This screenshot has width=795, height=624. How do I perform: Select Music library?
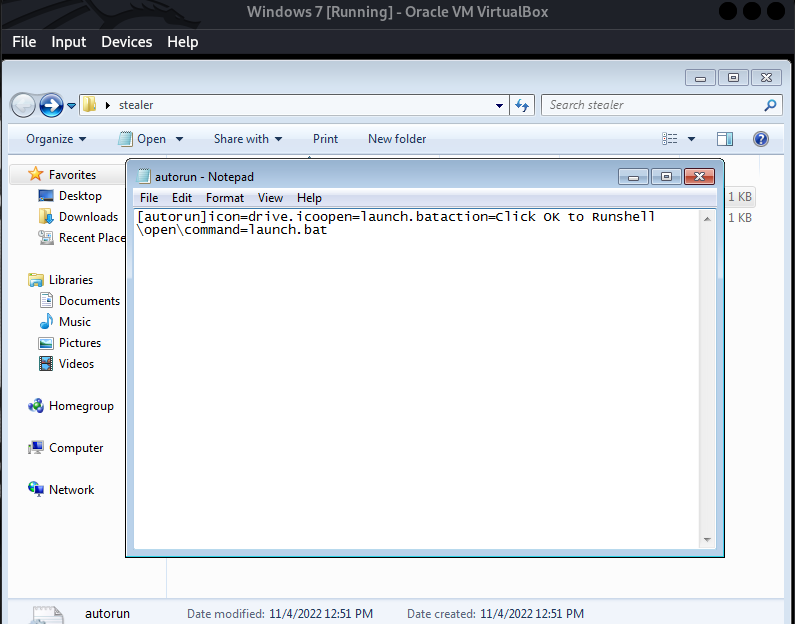point(75,322)
